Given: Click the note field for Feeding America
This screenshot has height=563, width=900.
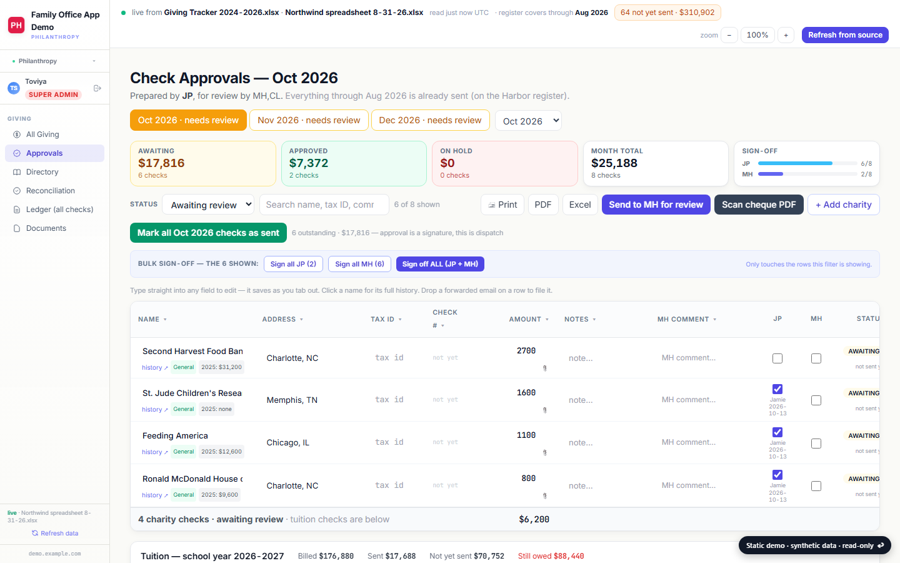Looking at the screenshot, I should pyautogui.click(x=606, y=443).
